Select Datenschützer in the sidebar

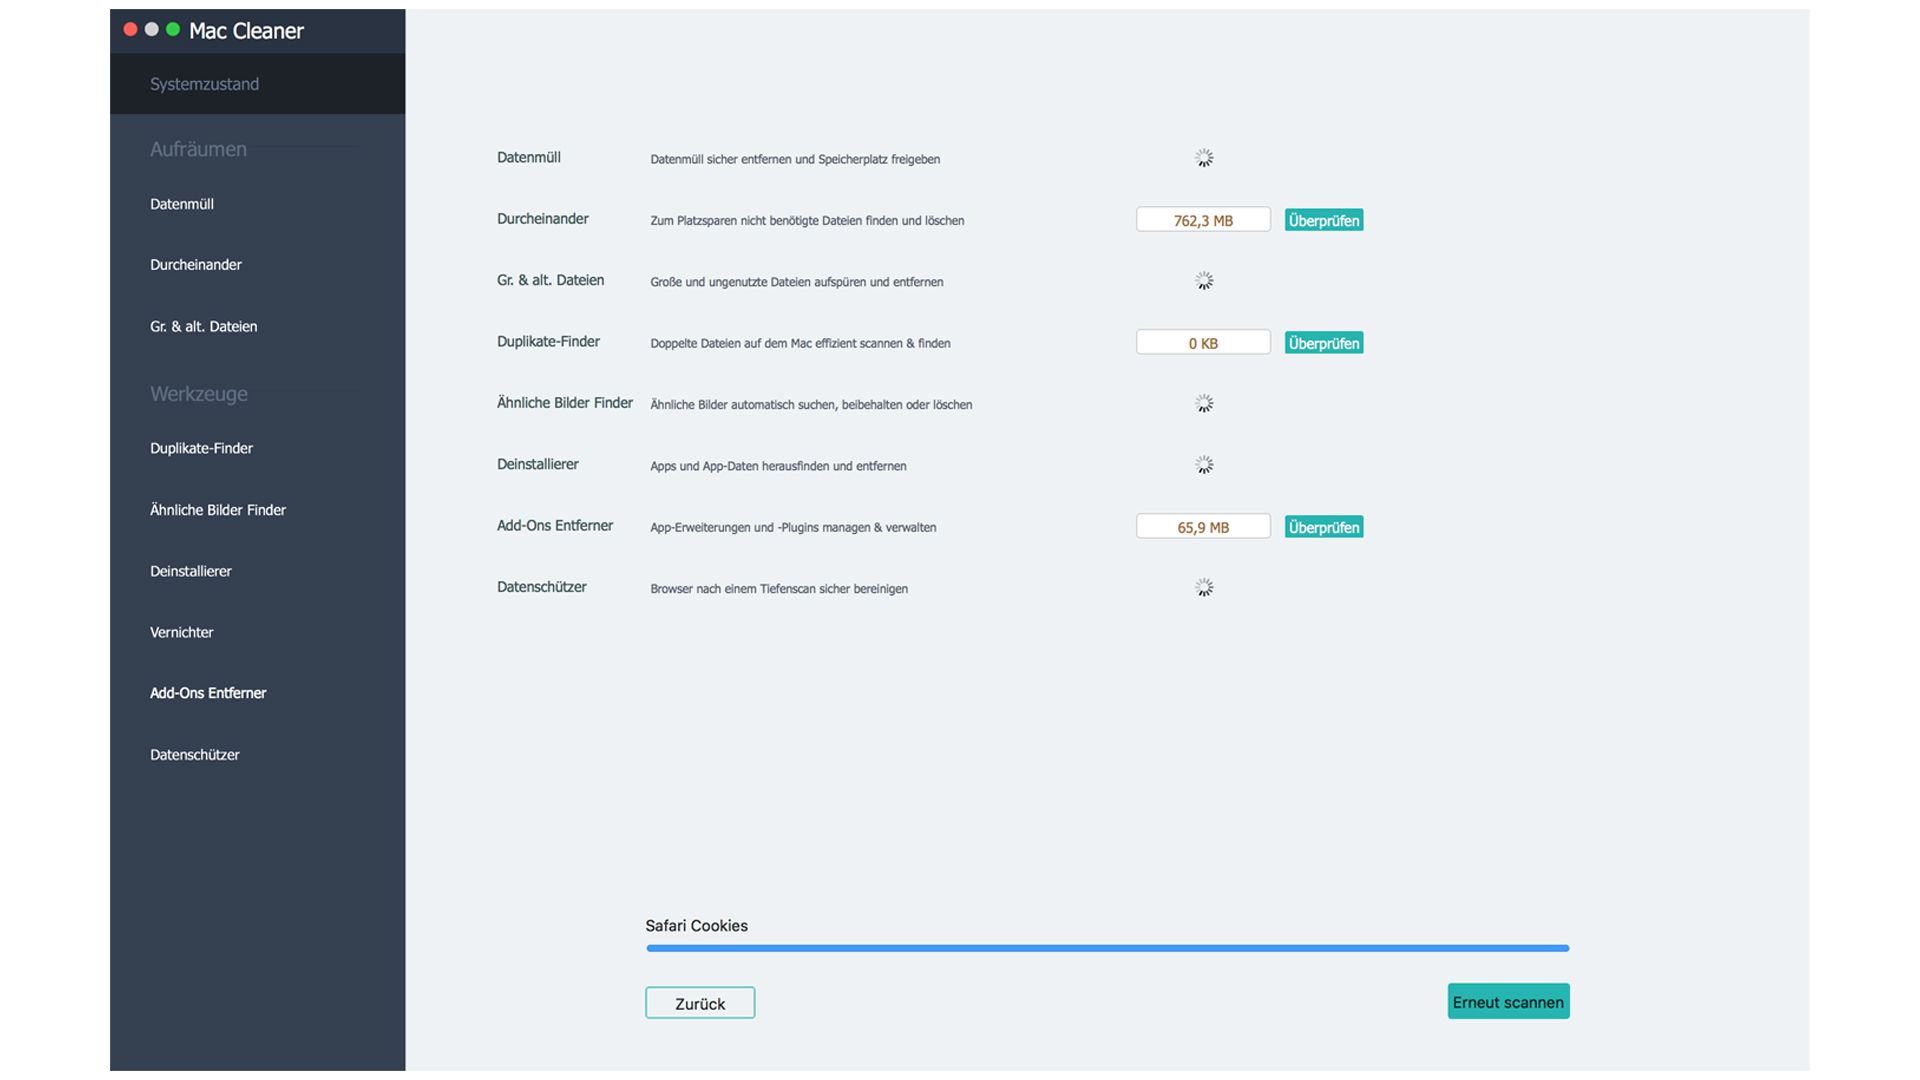tap(195, 755)
